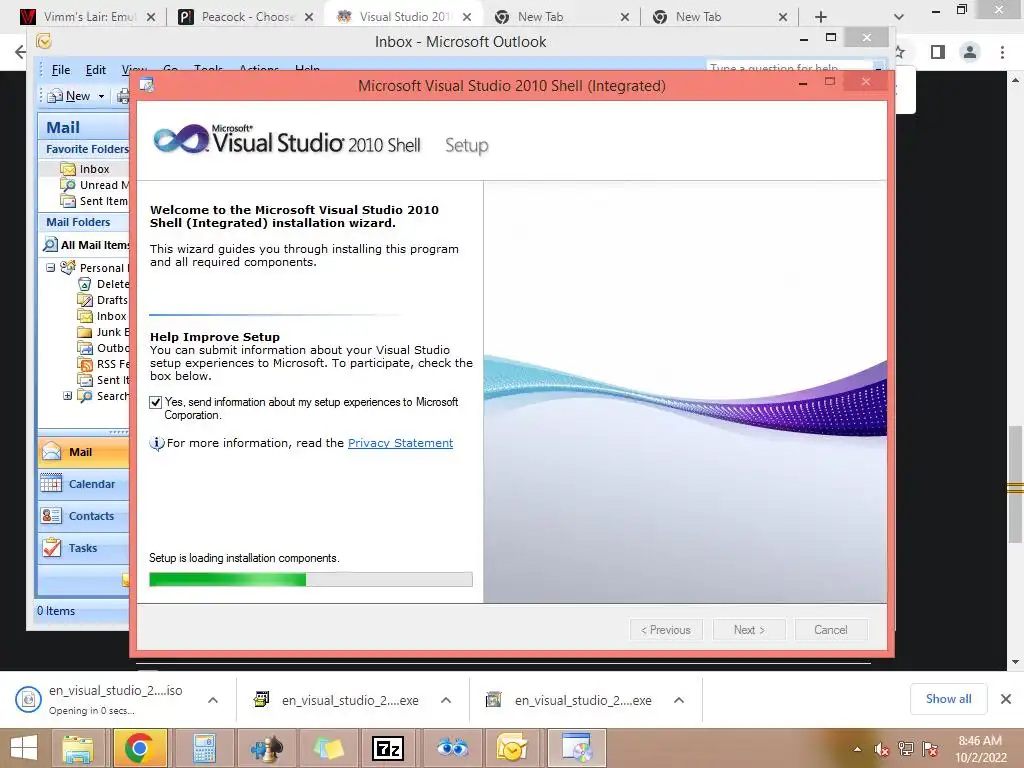Select Inbox under Favorite Folders
Viewport: 1024px width, 768px height.
[94, 169]
